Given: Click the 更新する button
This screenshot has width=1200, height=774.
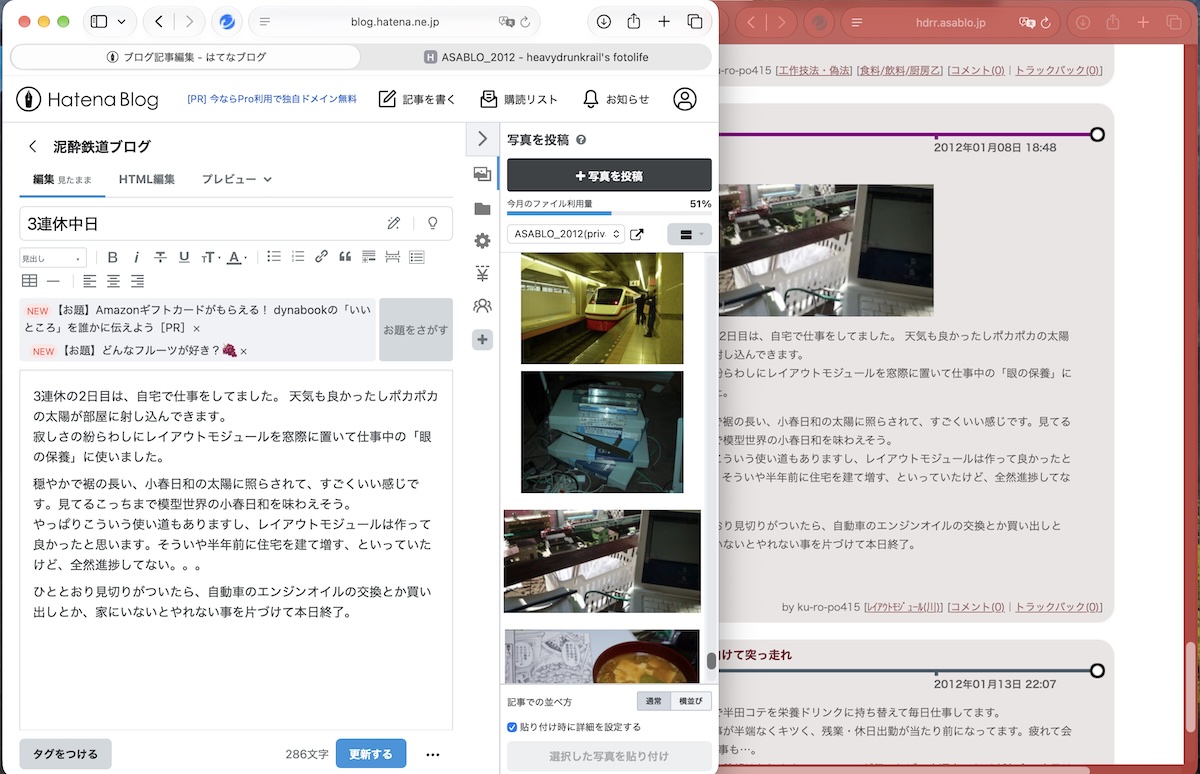Looking at the screenshot, I should tap(371, 754).
